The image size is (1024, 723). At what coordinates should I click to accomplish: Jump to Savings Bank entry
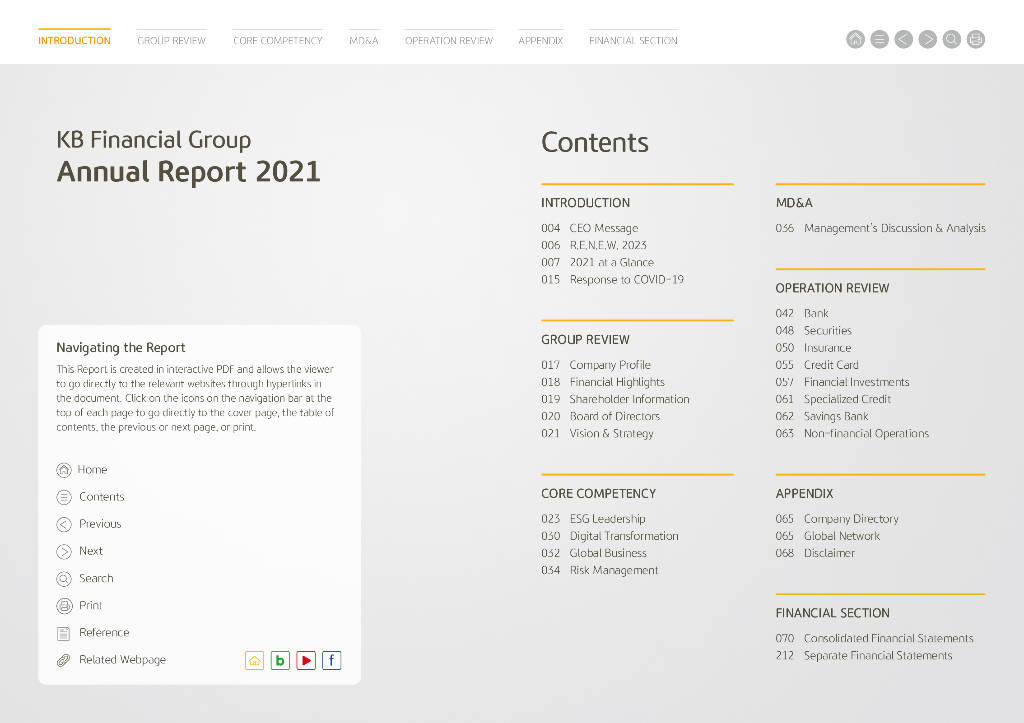point(822,416)
